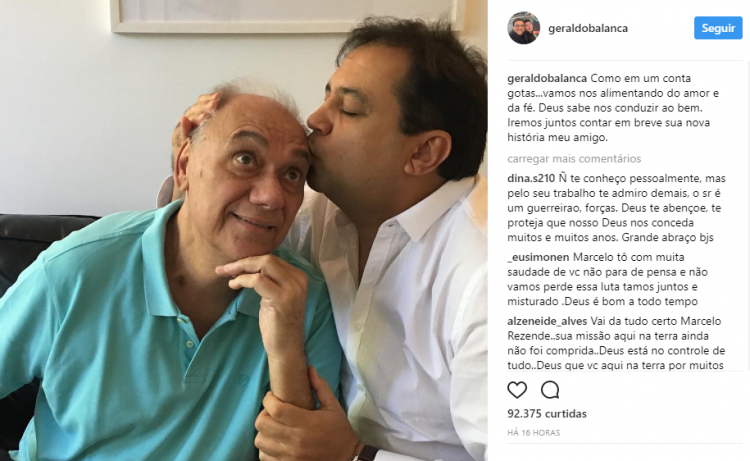
Task: Click the alzeneide_alves comment mentioning Marcelo Rezende
Action: 617,343
